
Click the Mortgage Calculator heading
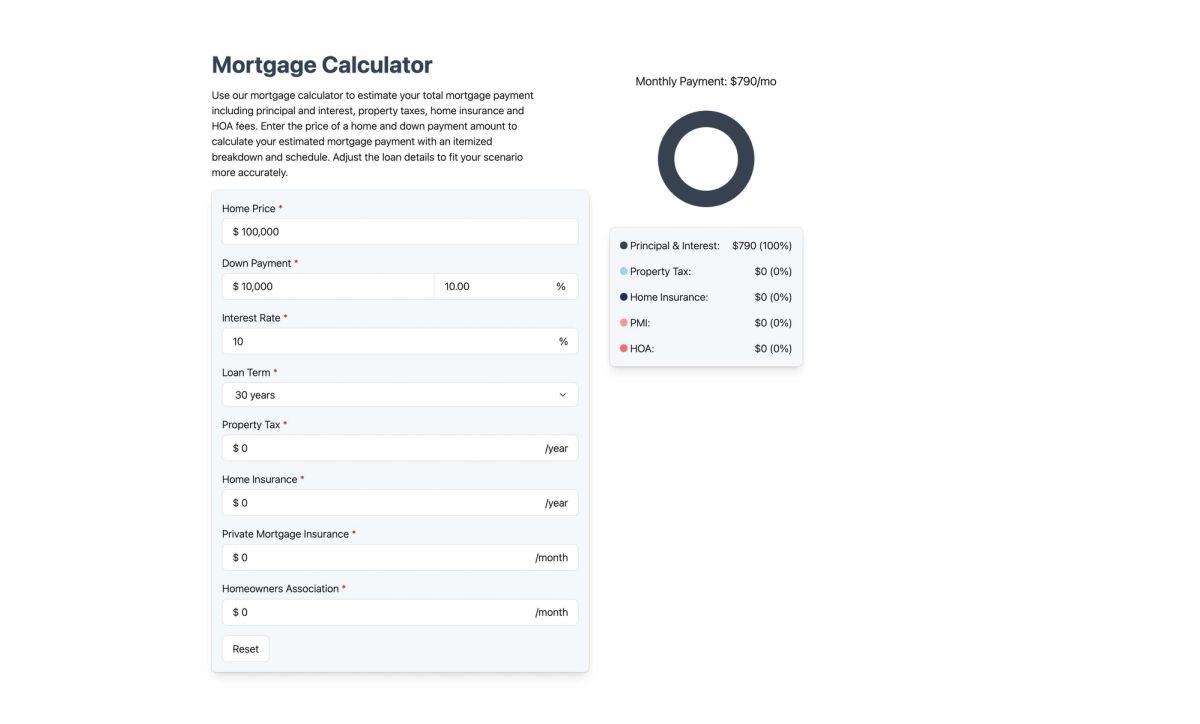point(322,65)
